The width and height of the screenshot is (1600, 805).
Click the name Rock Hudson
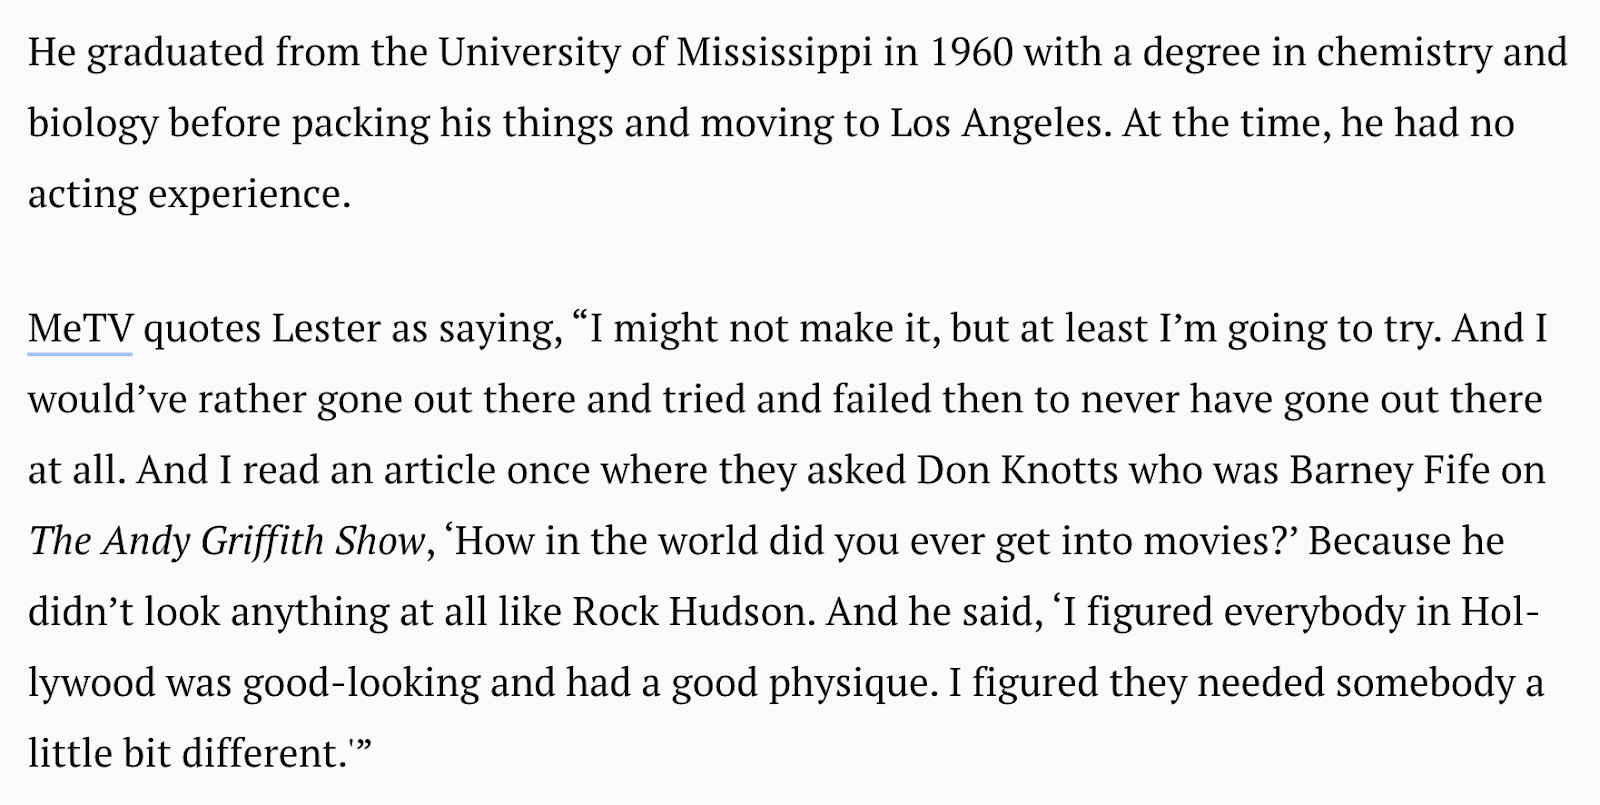(x=689, y=612)
